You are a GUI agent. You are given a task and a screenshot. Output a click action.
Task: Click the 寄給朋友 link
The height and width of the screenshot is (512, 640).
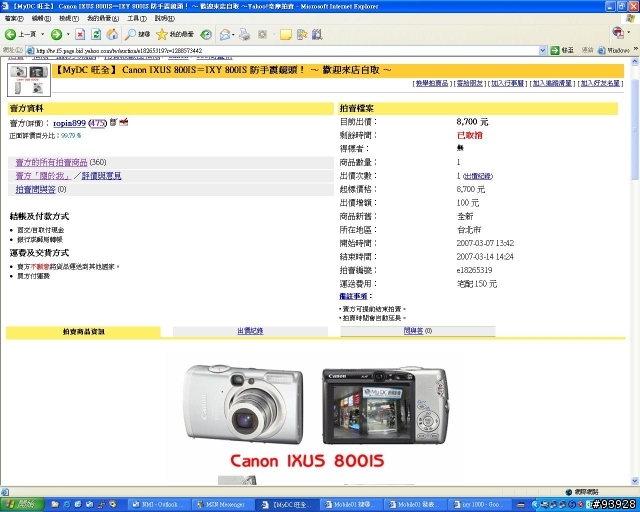tap(470, 83)
